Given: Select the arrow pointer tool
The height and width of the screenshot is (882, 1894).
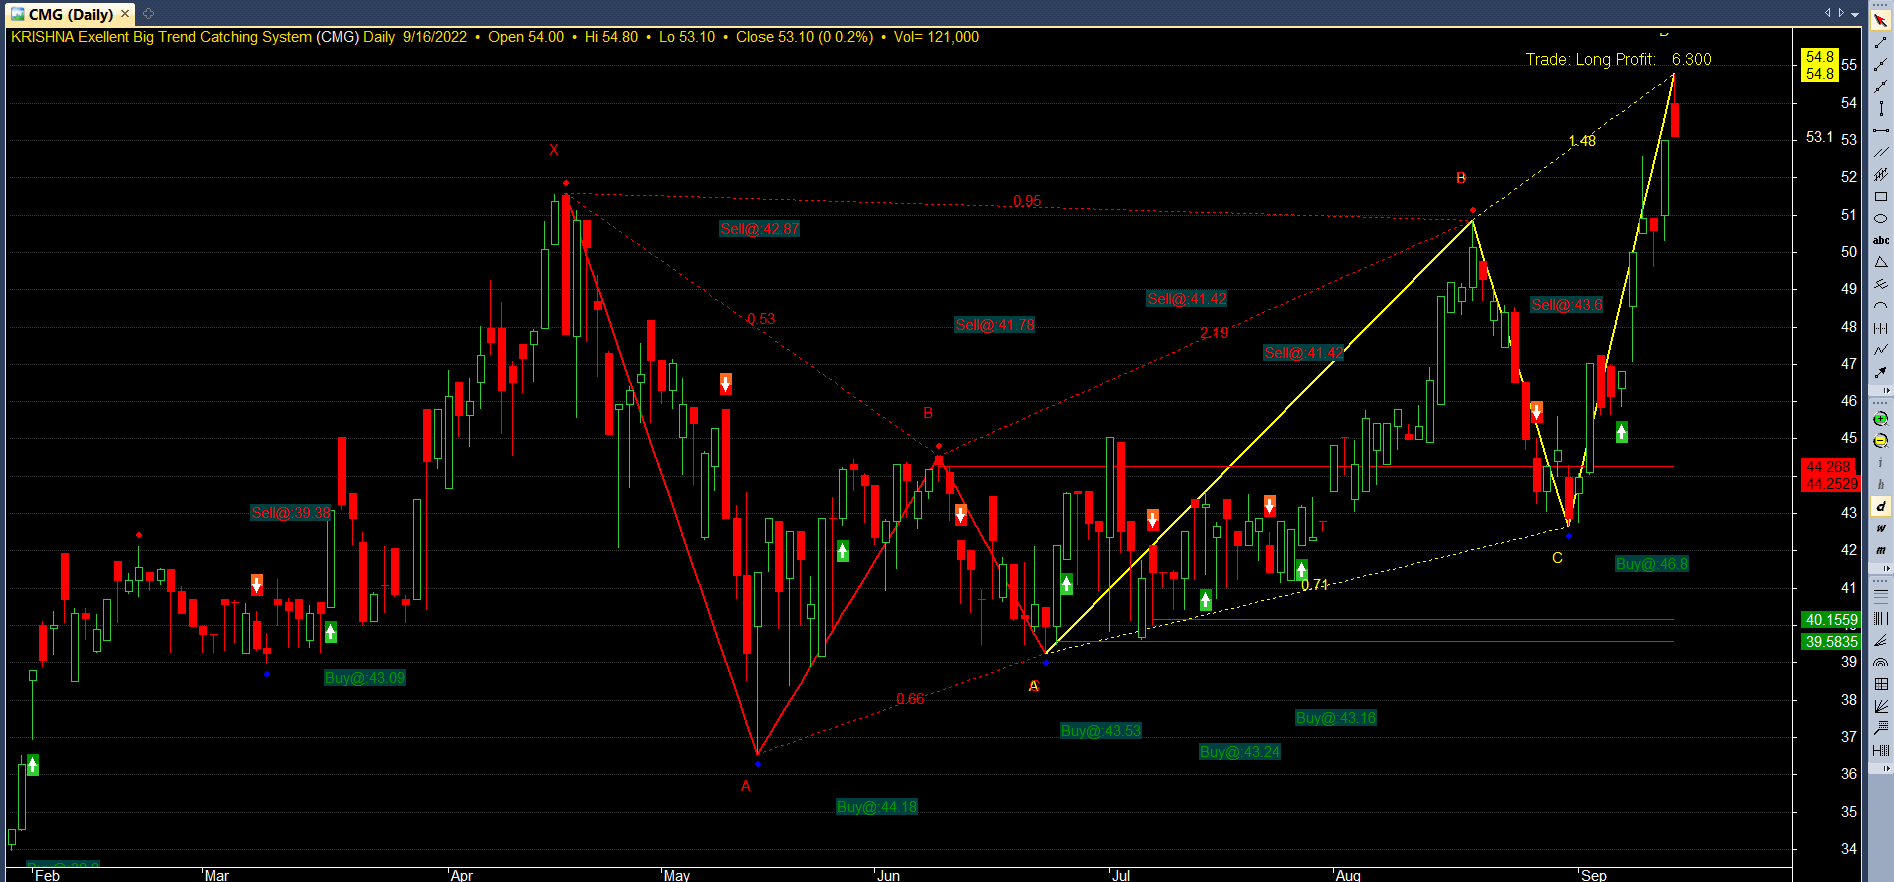Looking at the screenshot, I should click(x=1881, y=21).
